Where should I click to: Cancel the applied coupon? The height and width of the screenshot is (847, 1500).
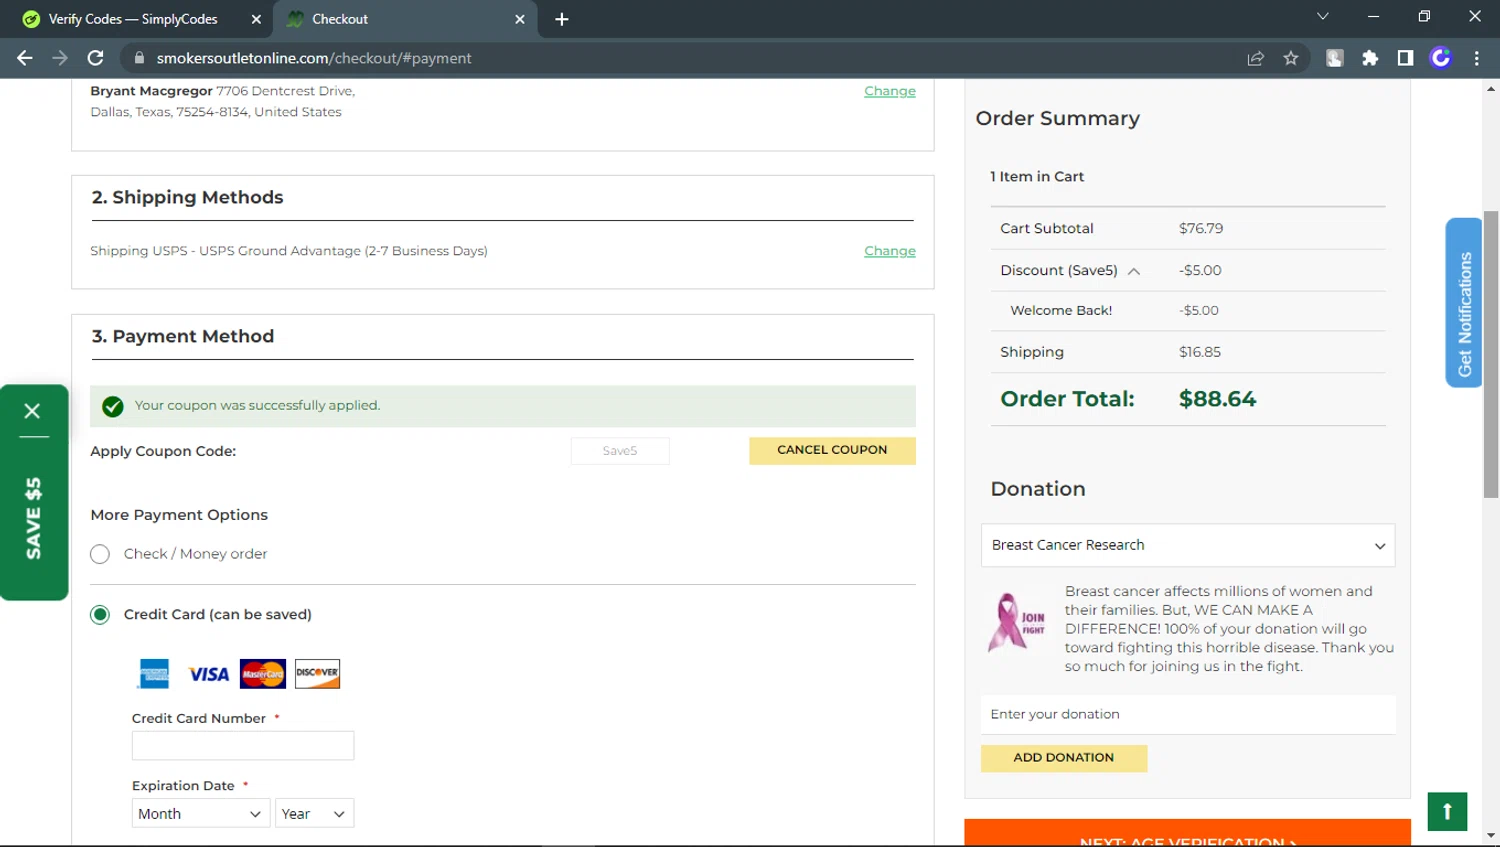point(832,451)
